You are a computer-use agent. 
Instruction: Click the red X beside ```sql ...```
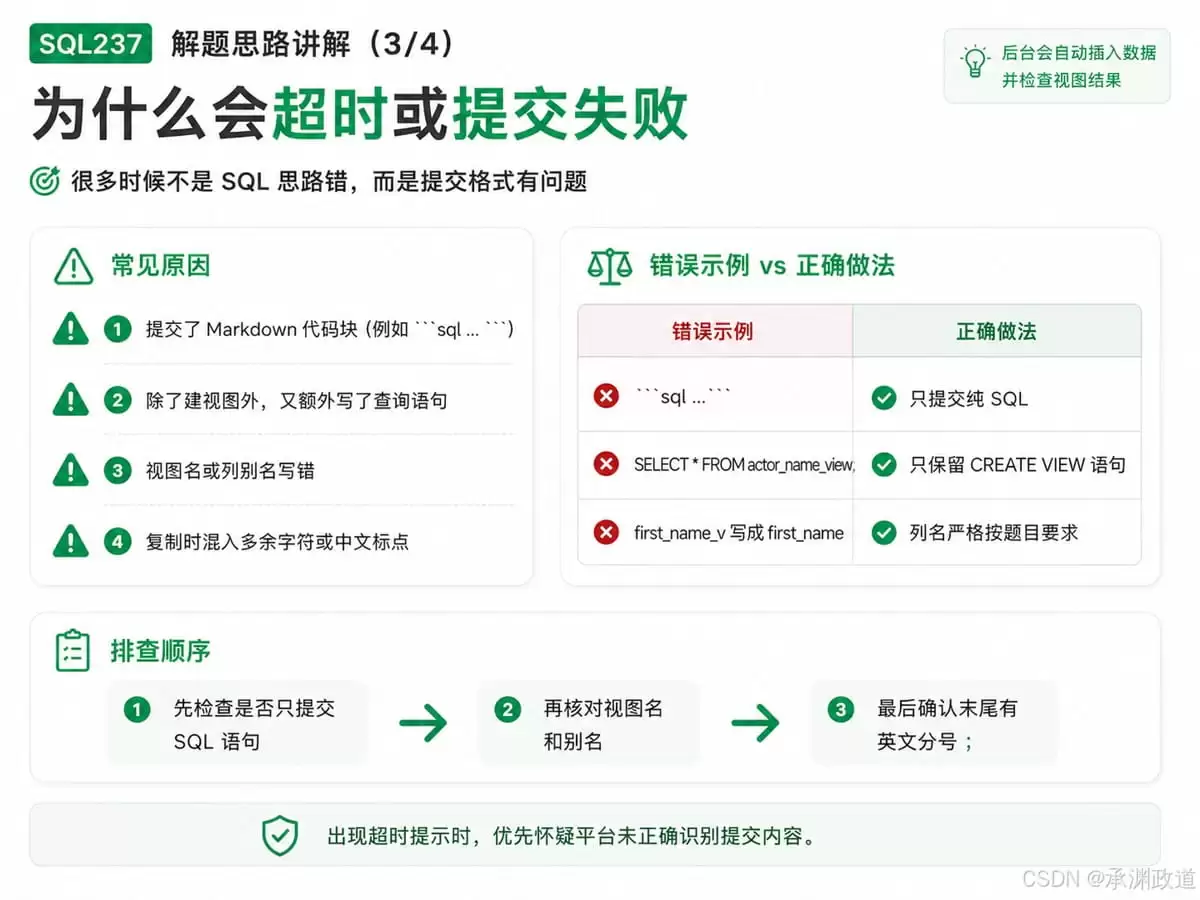coord(606,397)
